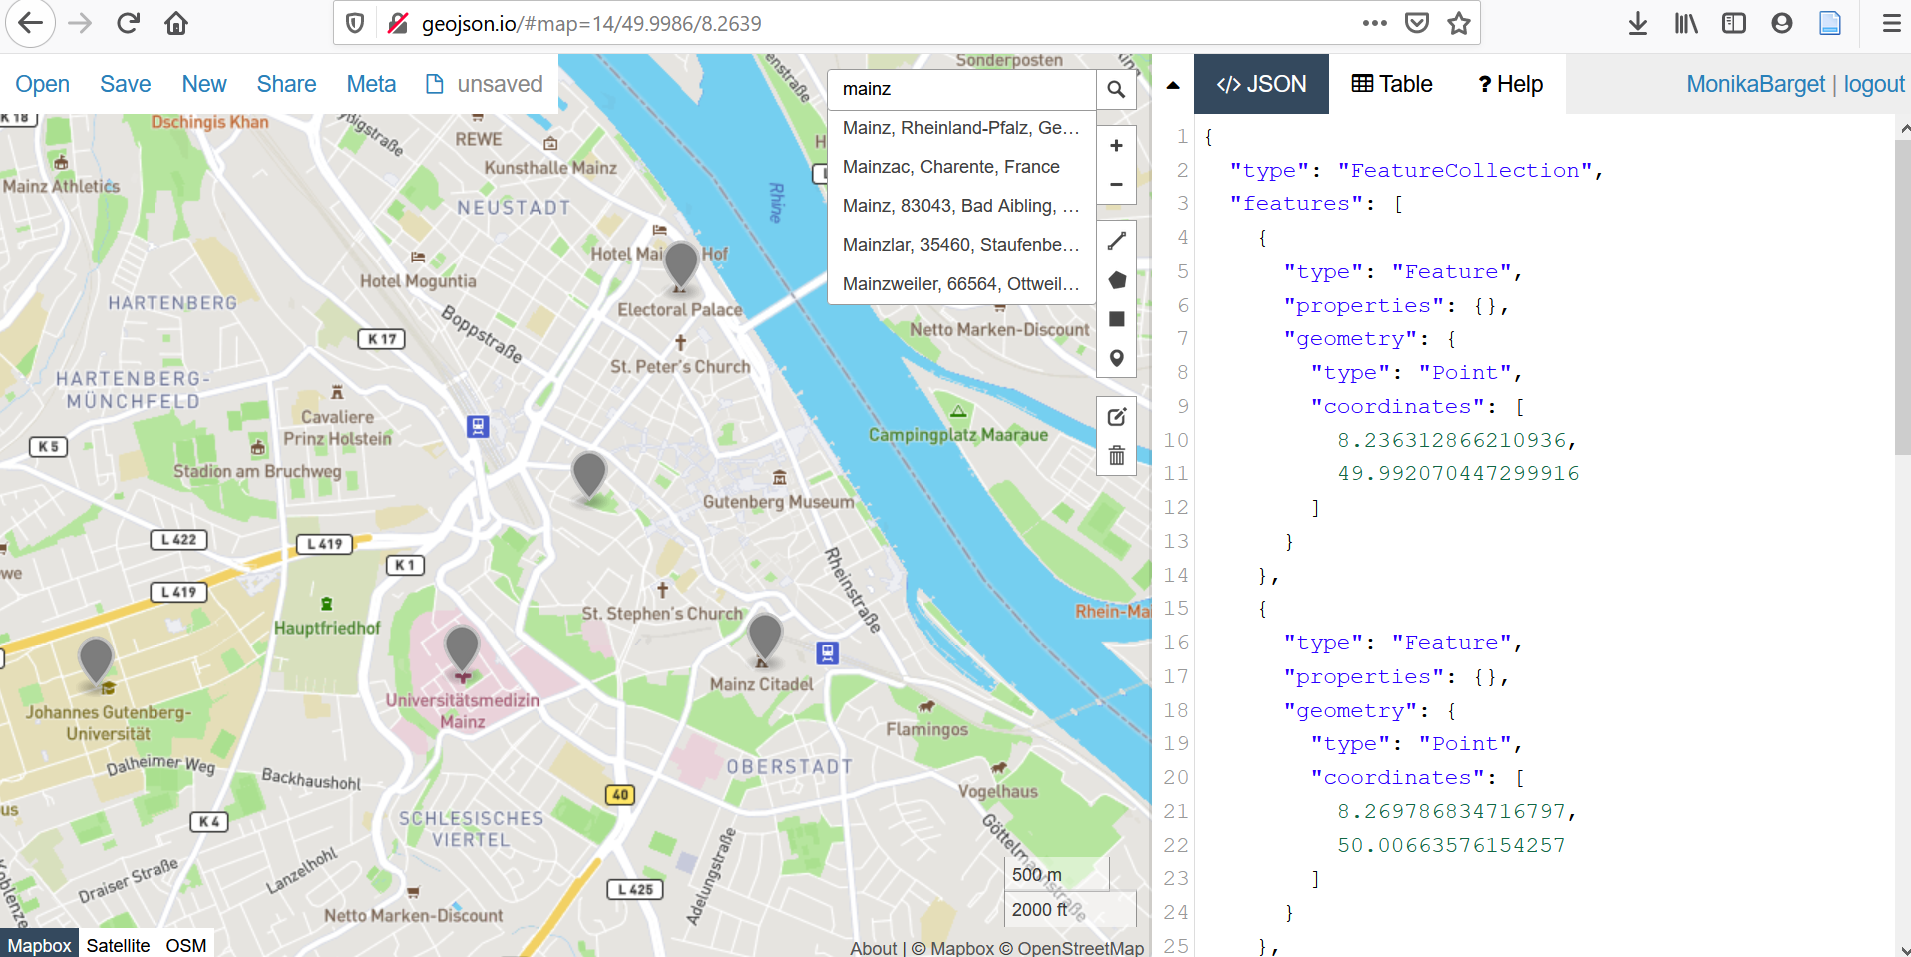
Task: Click the browser Back arrow
Action: pos(31,23)
